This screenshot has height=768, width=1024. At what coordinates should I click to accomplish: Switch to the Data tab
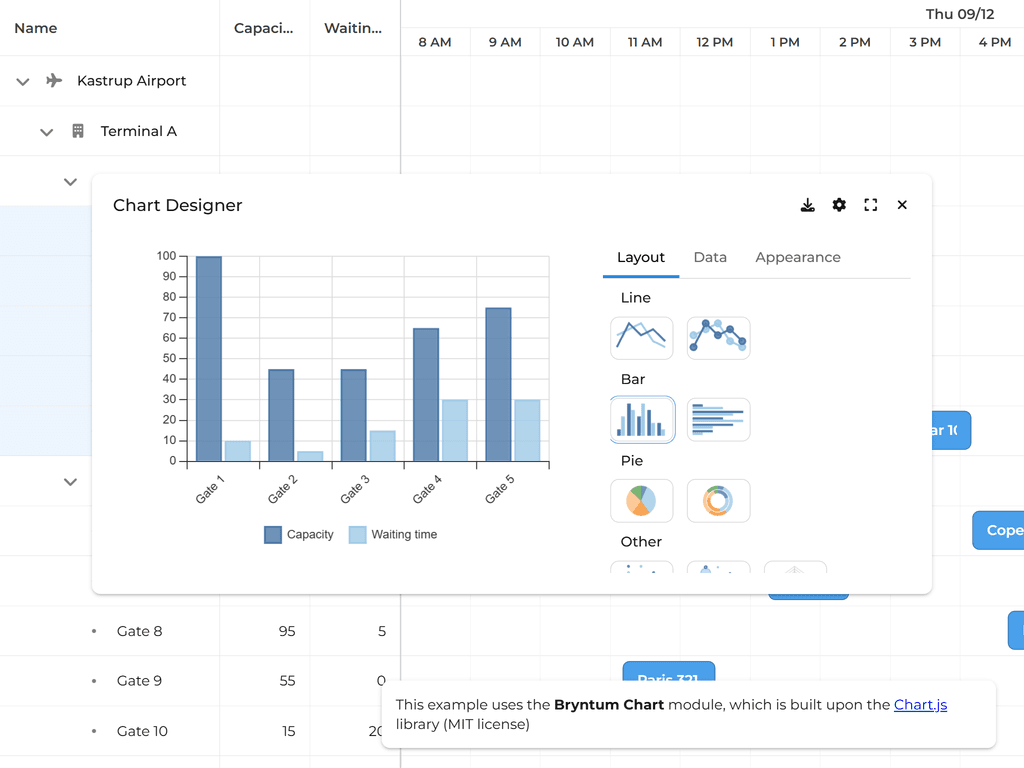[x=710, y=257]
